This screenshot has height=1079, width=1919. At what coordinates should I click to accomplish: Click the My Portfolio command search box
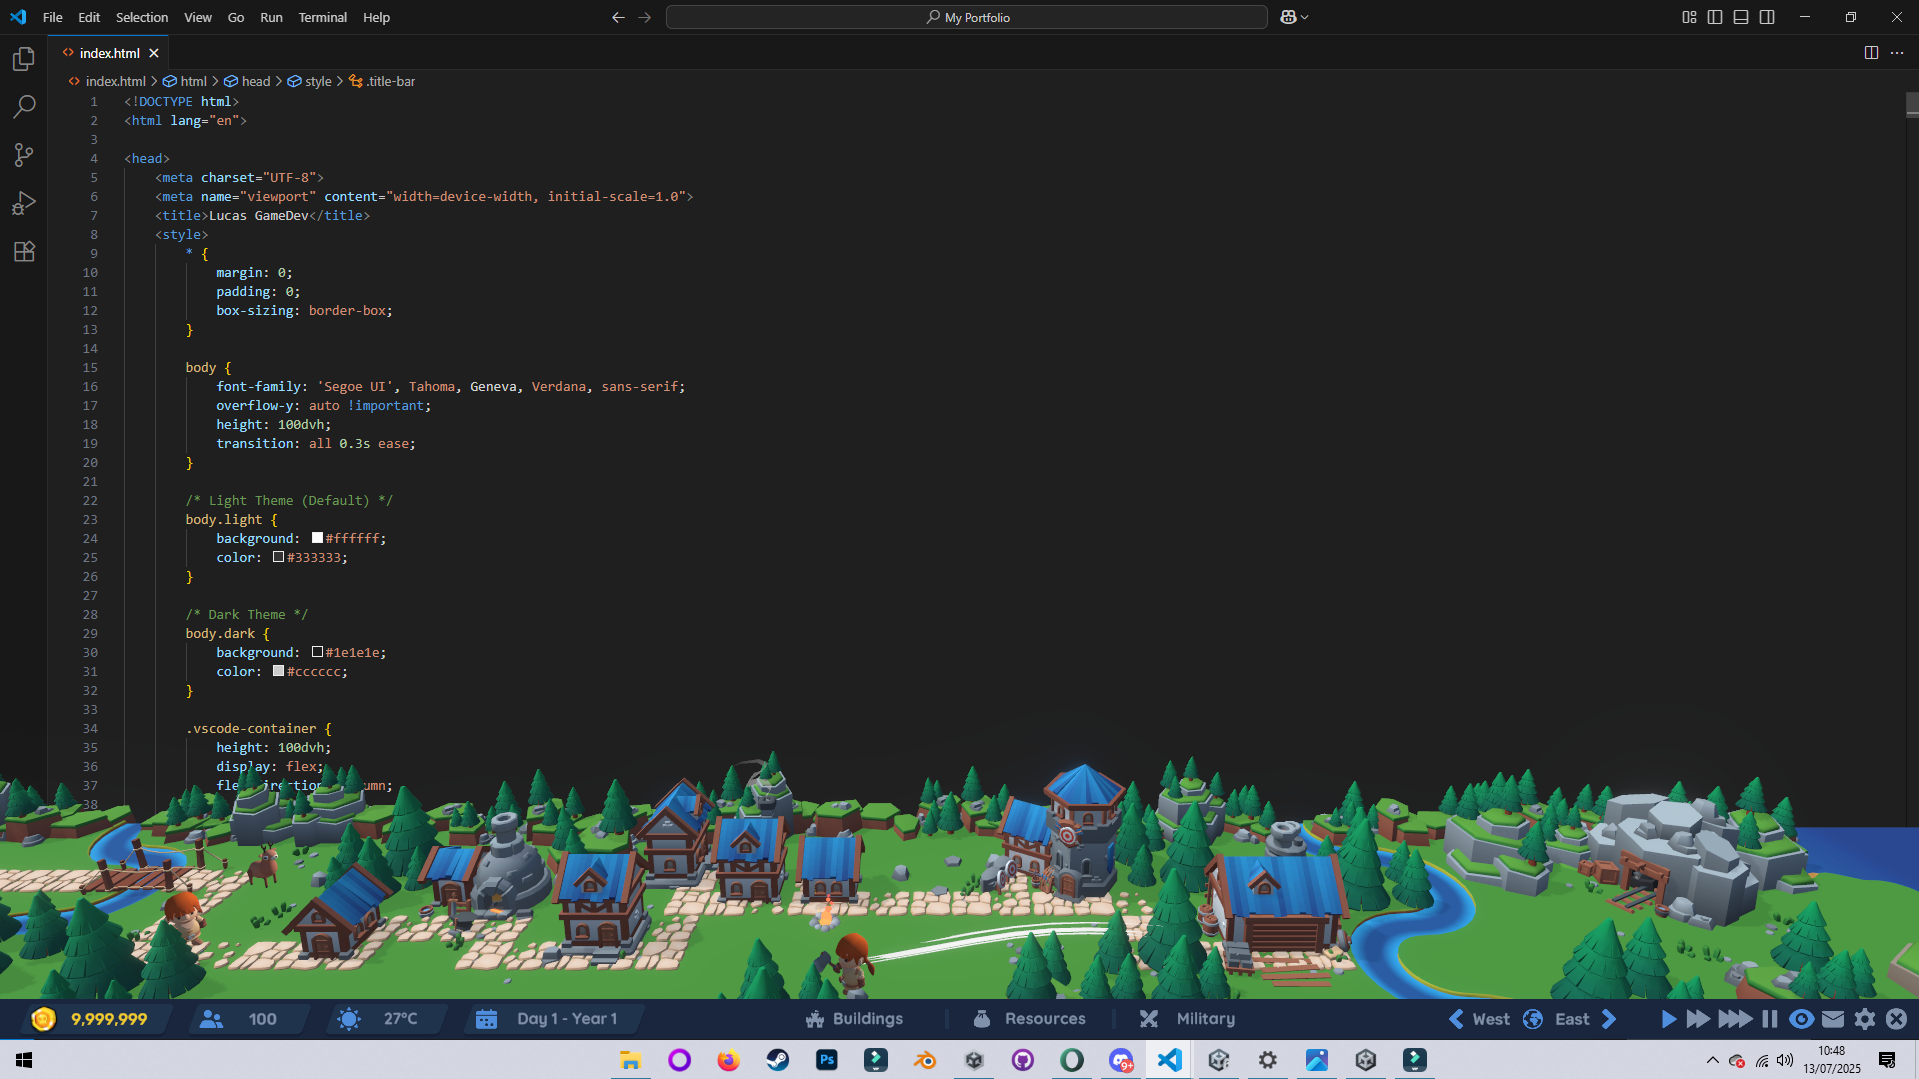point(966,17)
